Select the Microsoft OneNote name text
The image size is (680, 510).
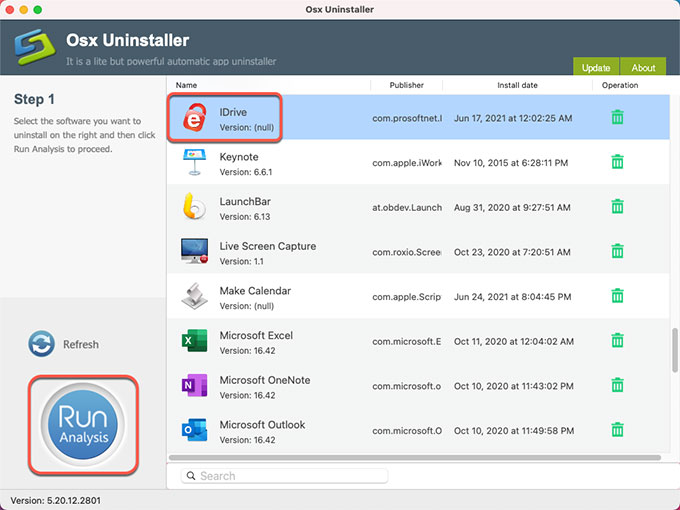coord(265,380)
